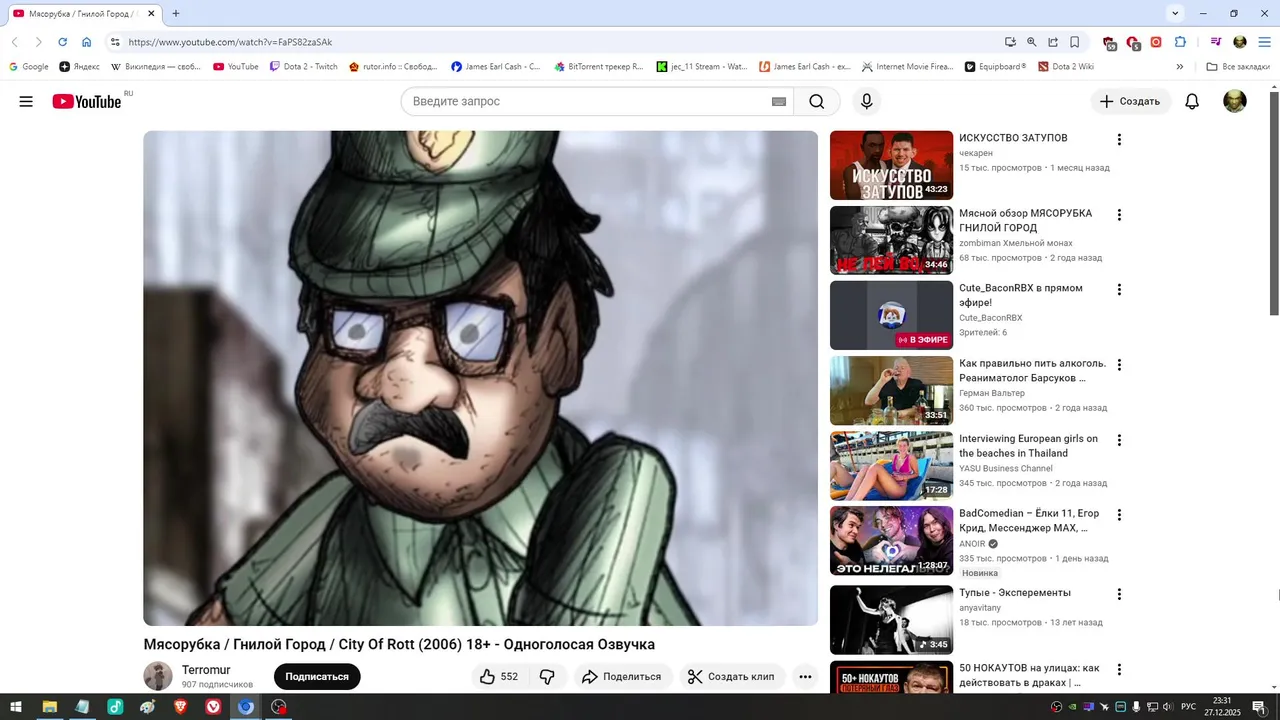The image size is (1280, 720).
Task: Open options for Тупые - Эксперементы video
Action: [x=1119, y=594]
